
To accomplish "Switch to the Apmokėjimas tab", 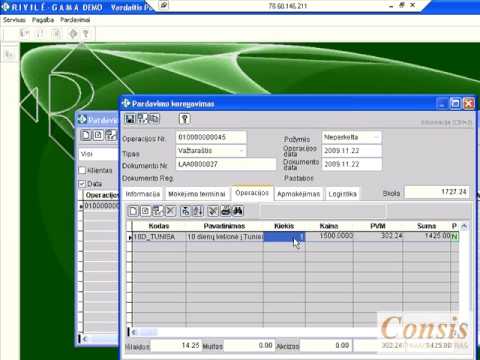I will tap(298, 194).
